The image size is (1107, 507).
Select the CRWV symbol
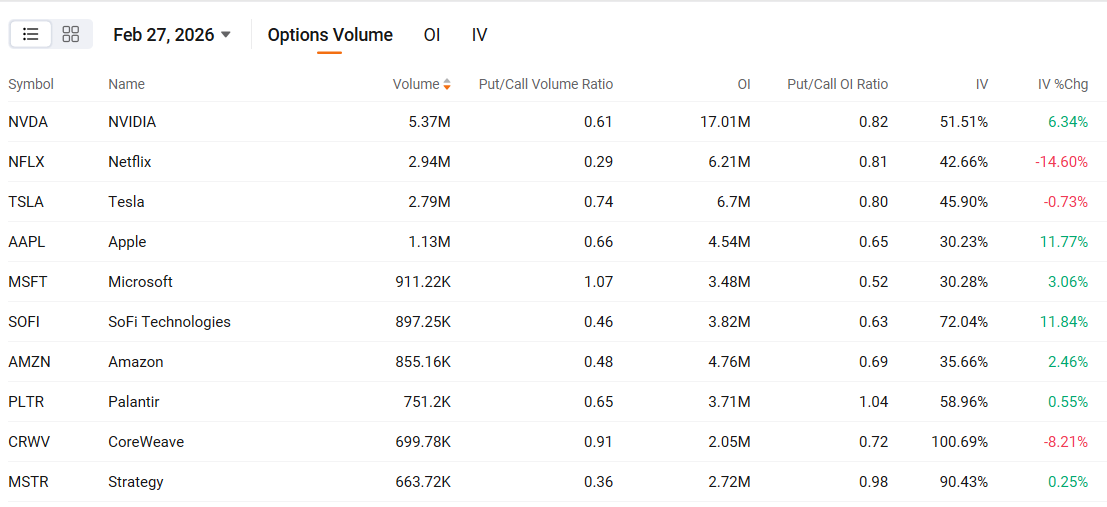tap(29, 442)
